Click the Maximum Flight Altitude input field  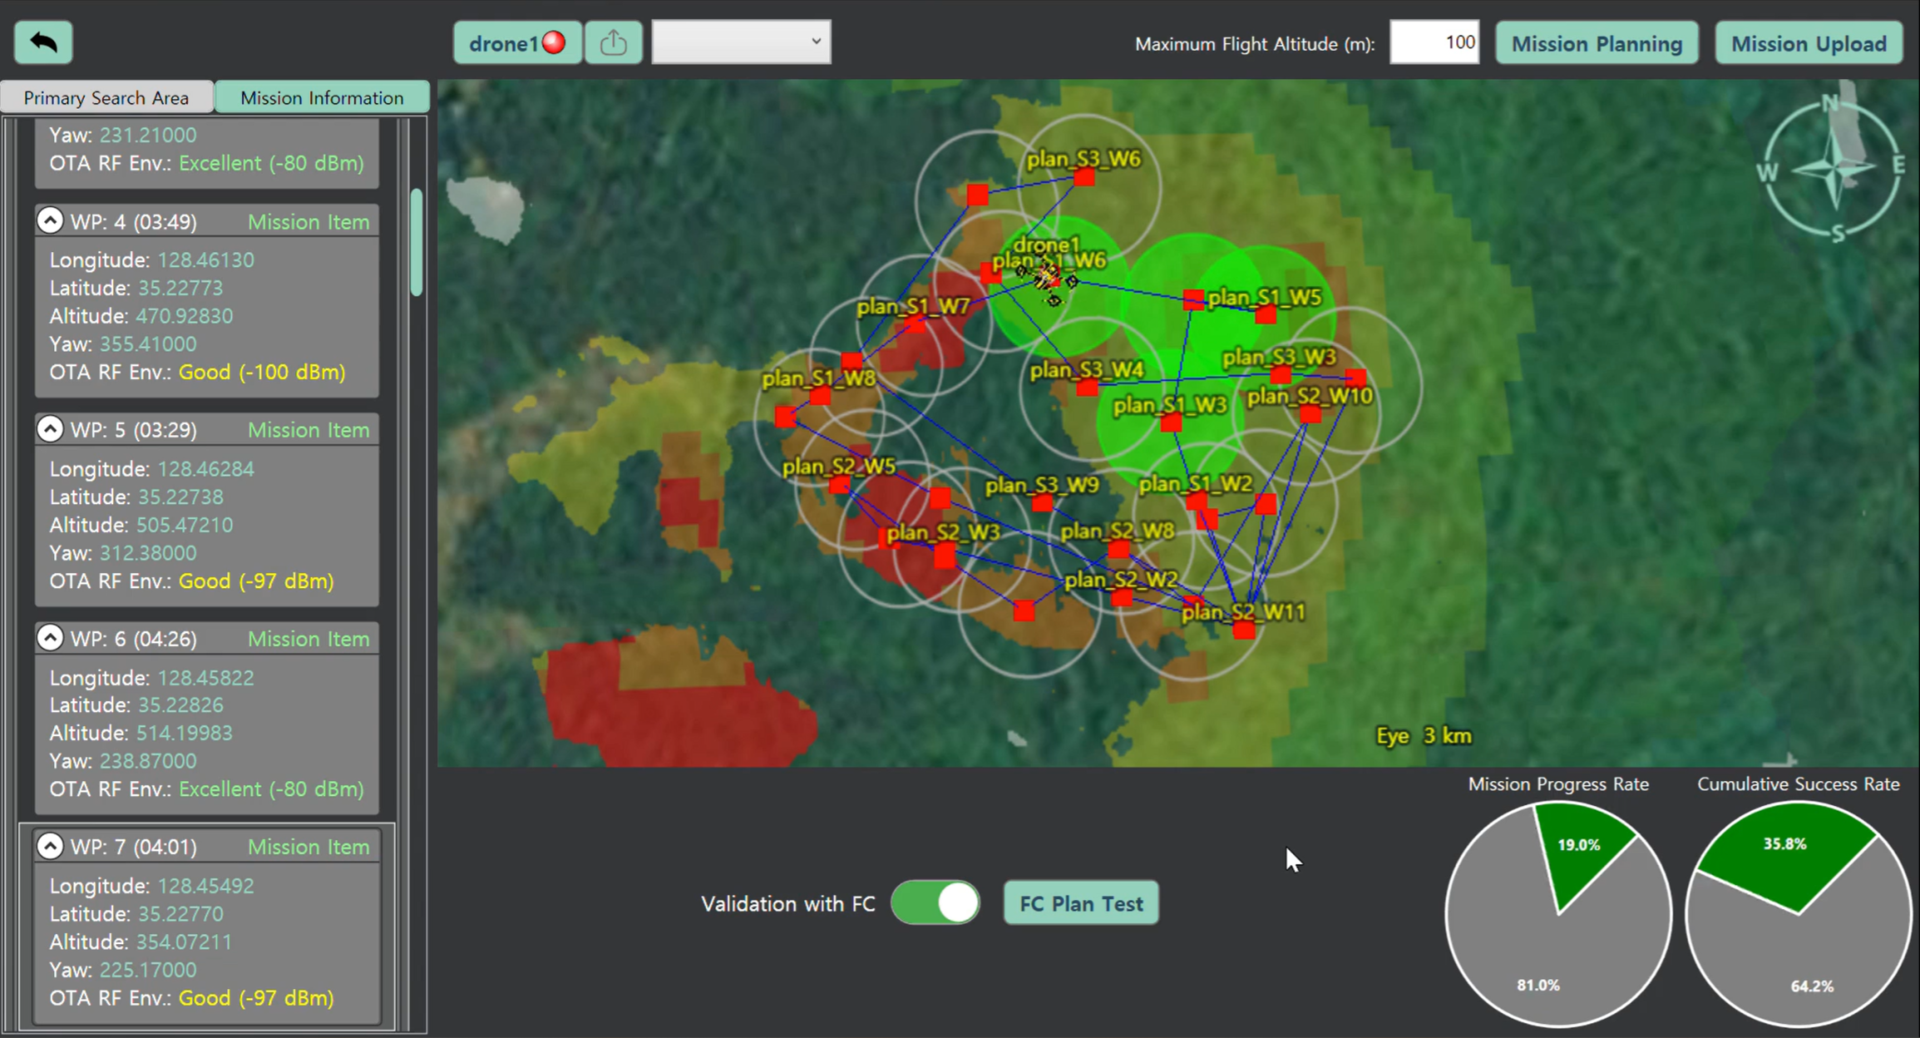pyautogui.click(x=1434, y=42)
